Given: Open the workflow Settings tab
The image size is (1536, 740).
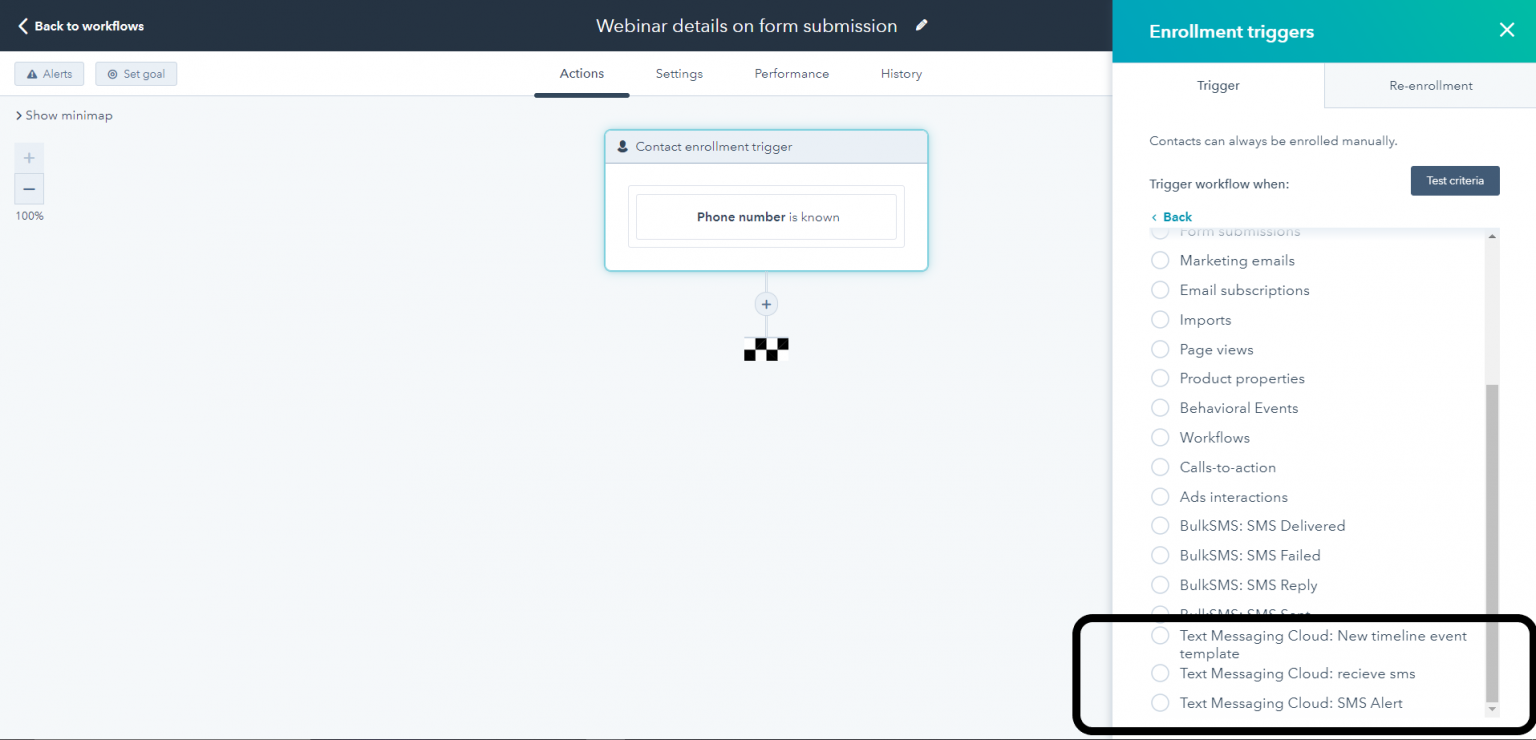Looking at the screenshot, I should tap(679, 73).
